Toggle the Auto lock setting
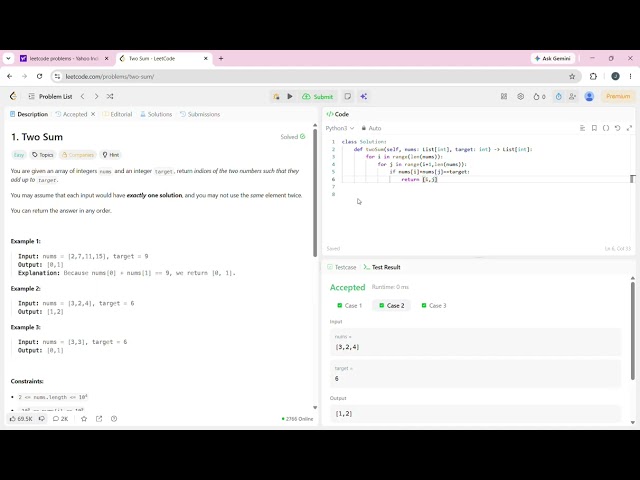 point(371,128)
